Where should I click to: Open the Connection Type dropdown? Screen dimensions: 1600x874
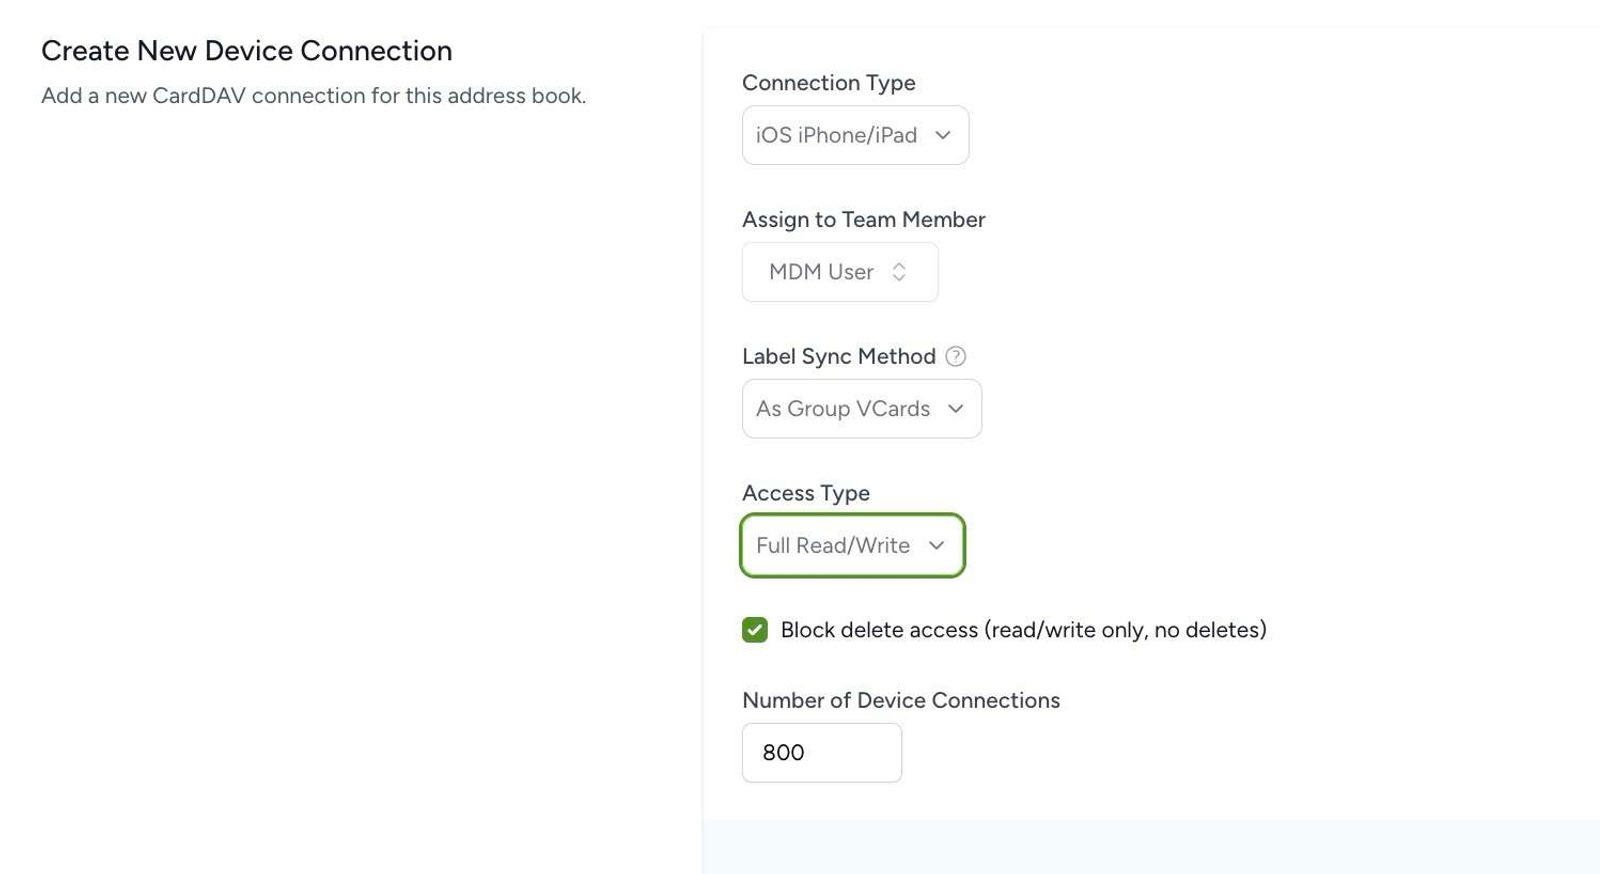click(855, 135)
